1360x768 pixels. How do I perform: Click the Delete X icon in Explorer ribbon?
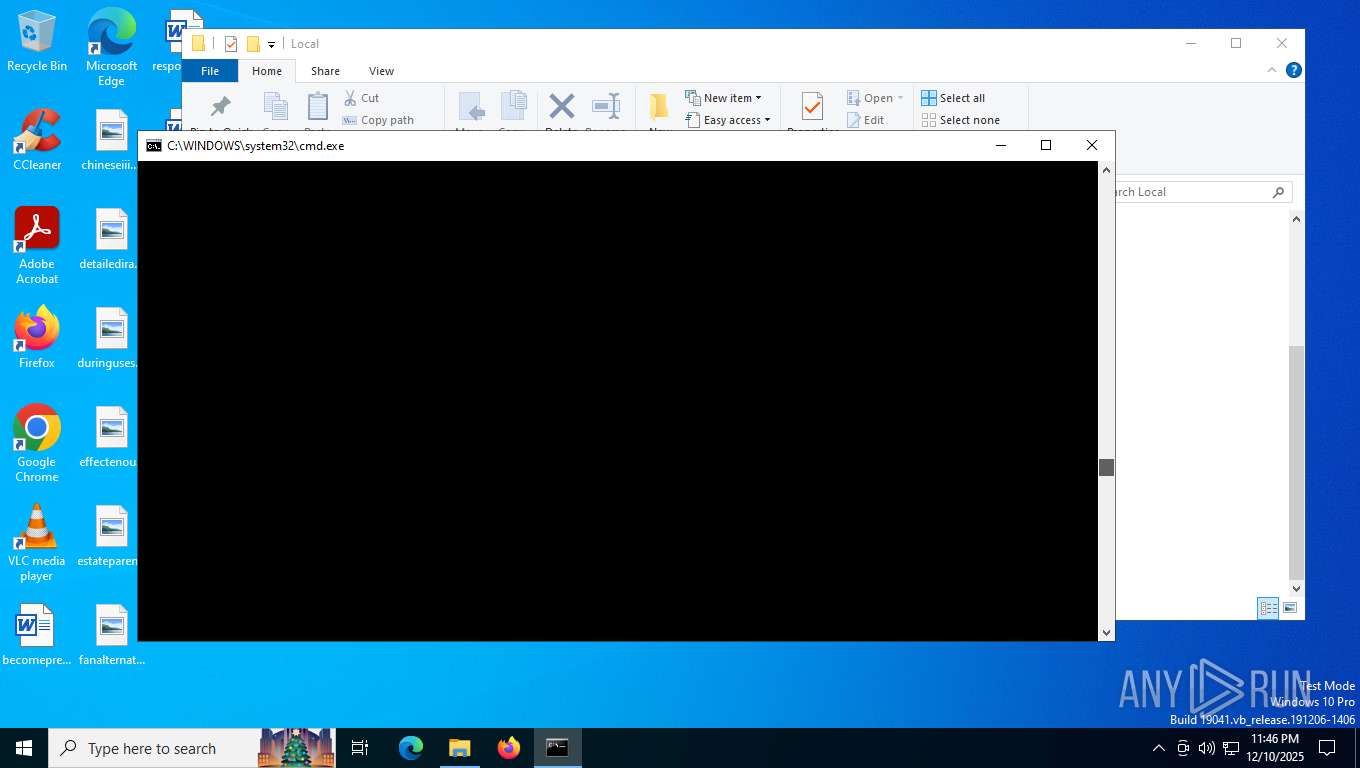[x=562, y=108]
